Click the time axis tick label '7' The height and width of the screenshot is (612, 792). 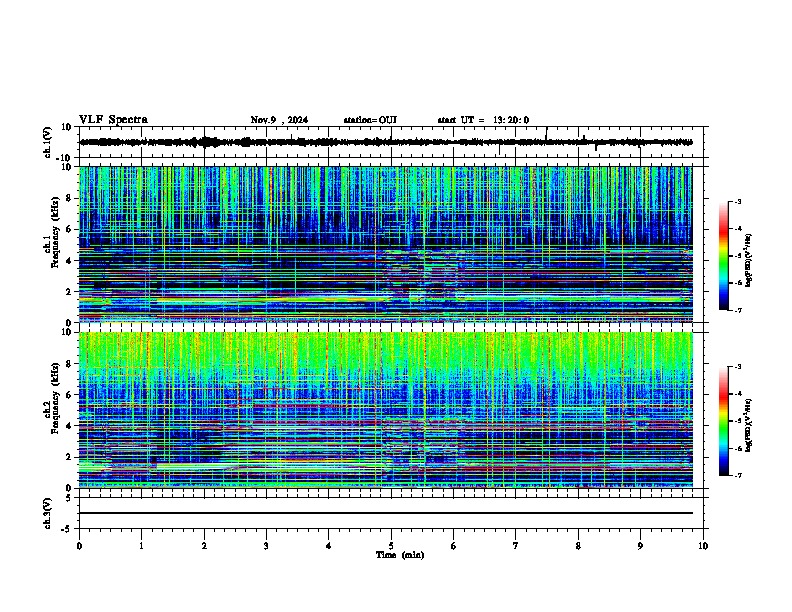(516, 546)
